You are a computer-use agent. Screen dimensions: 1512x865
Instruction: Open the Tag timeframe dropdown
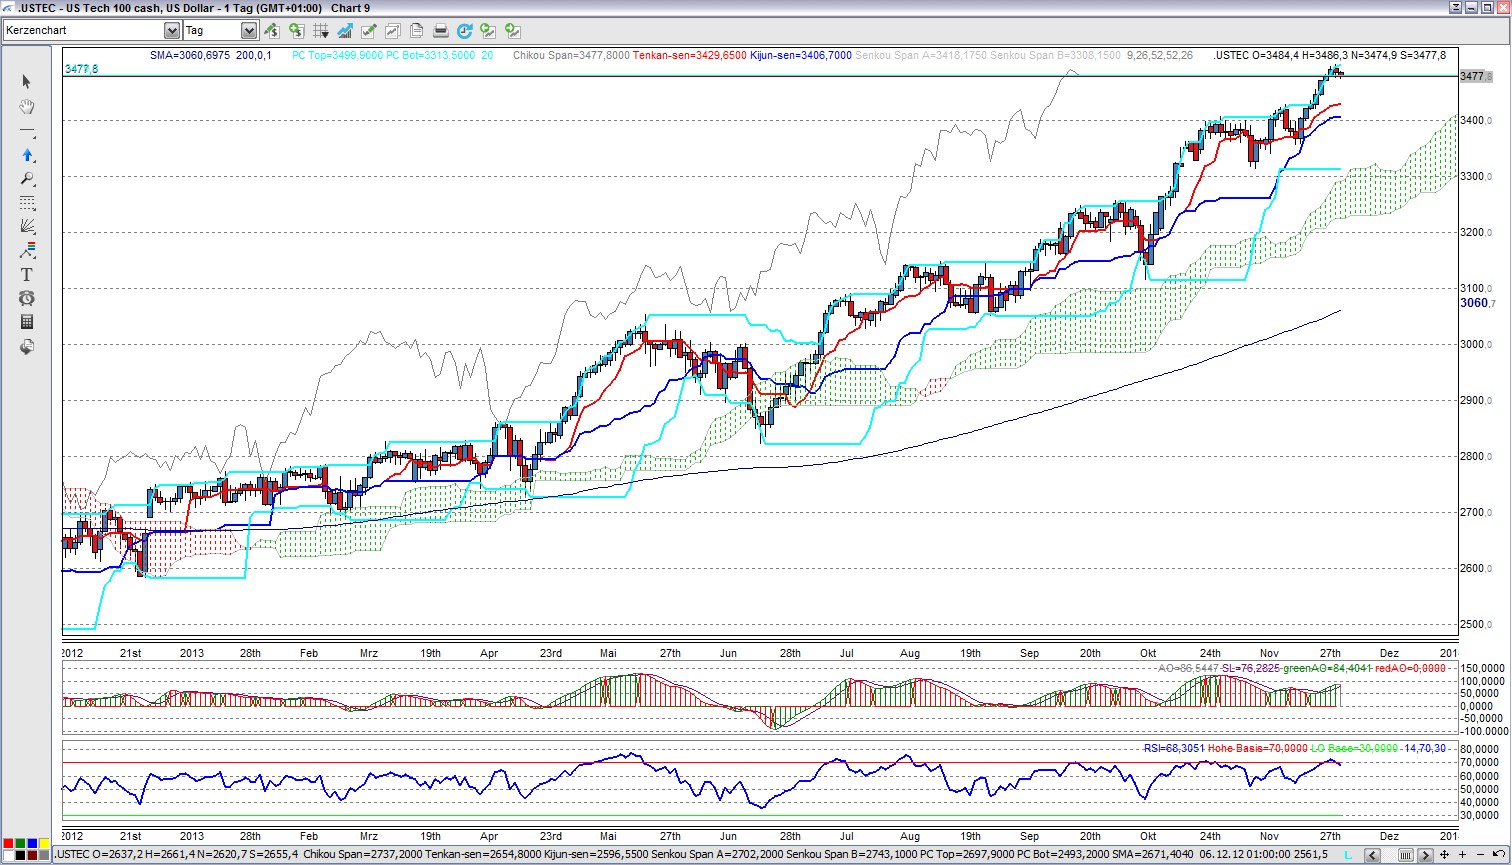[249, 31]
